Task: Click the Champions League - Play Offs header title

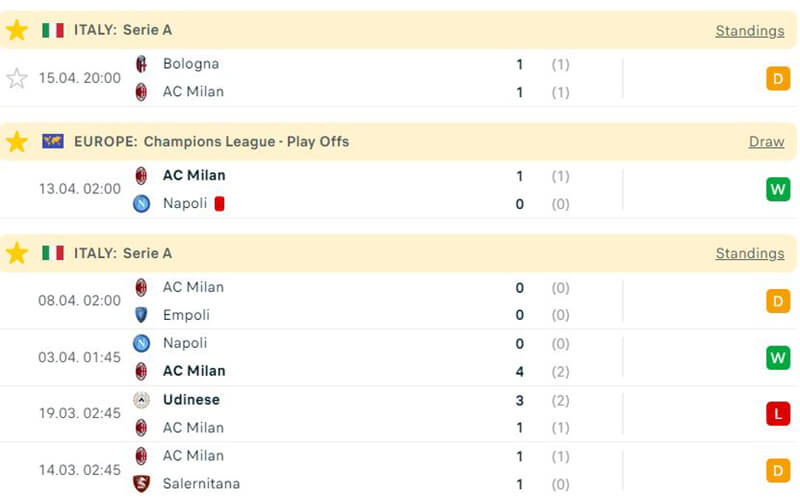Action: coord(211,142)
